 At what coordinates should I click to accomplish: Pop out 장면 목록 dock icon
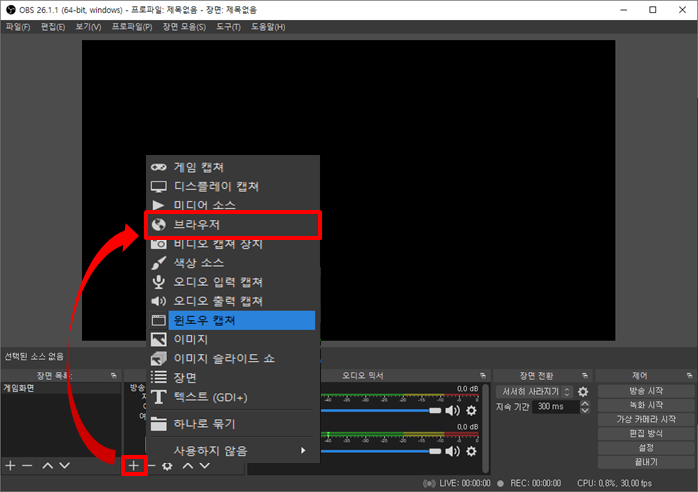114,376
